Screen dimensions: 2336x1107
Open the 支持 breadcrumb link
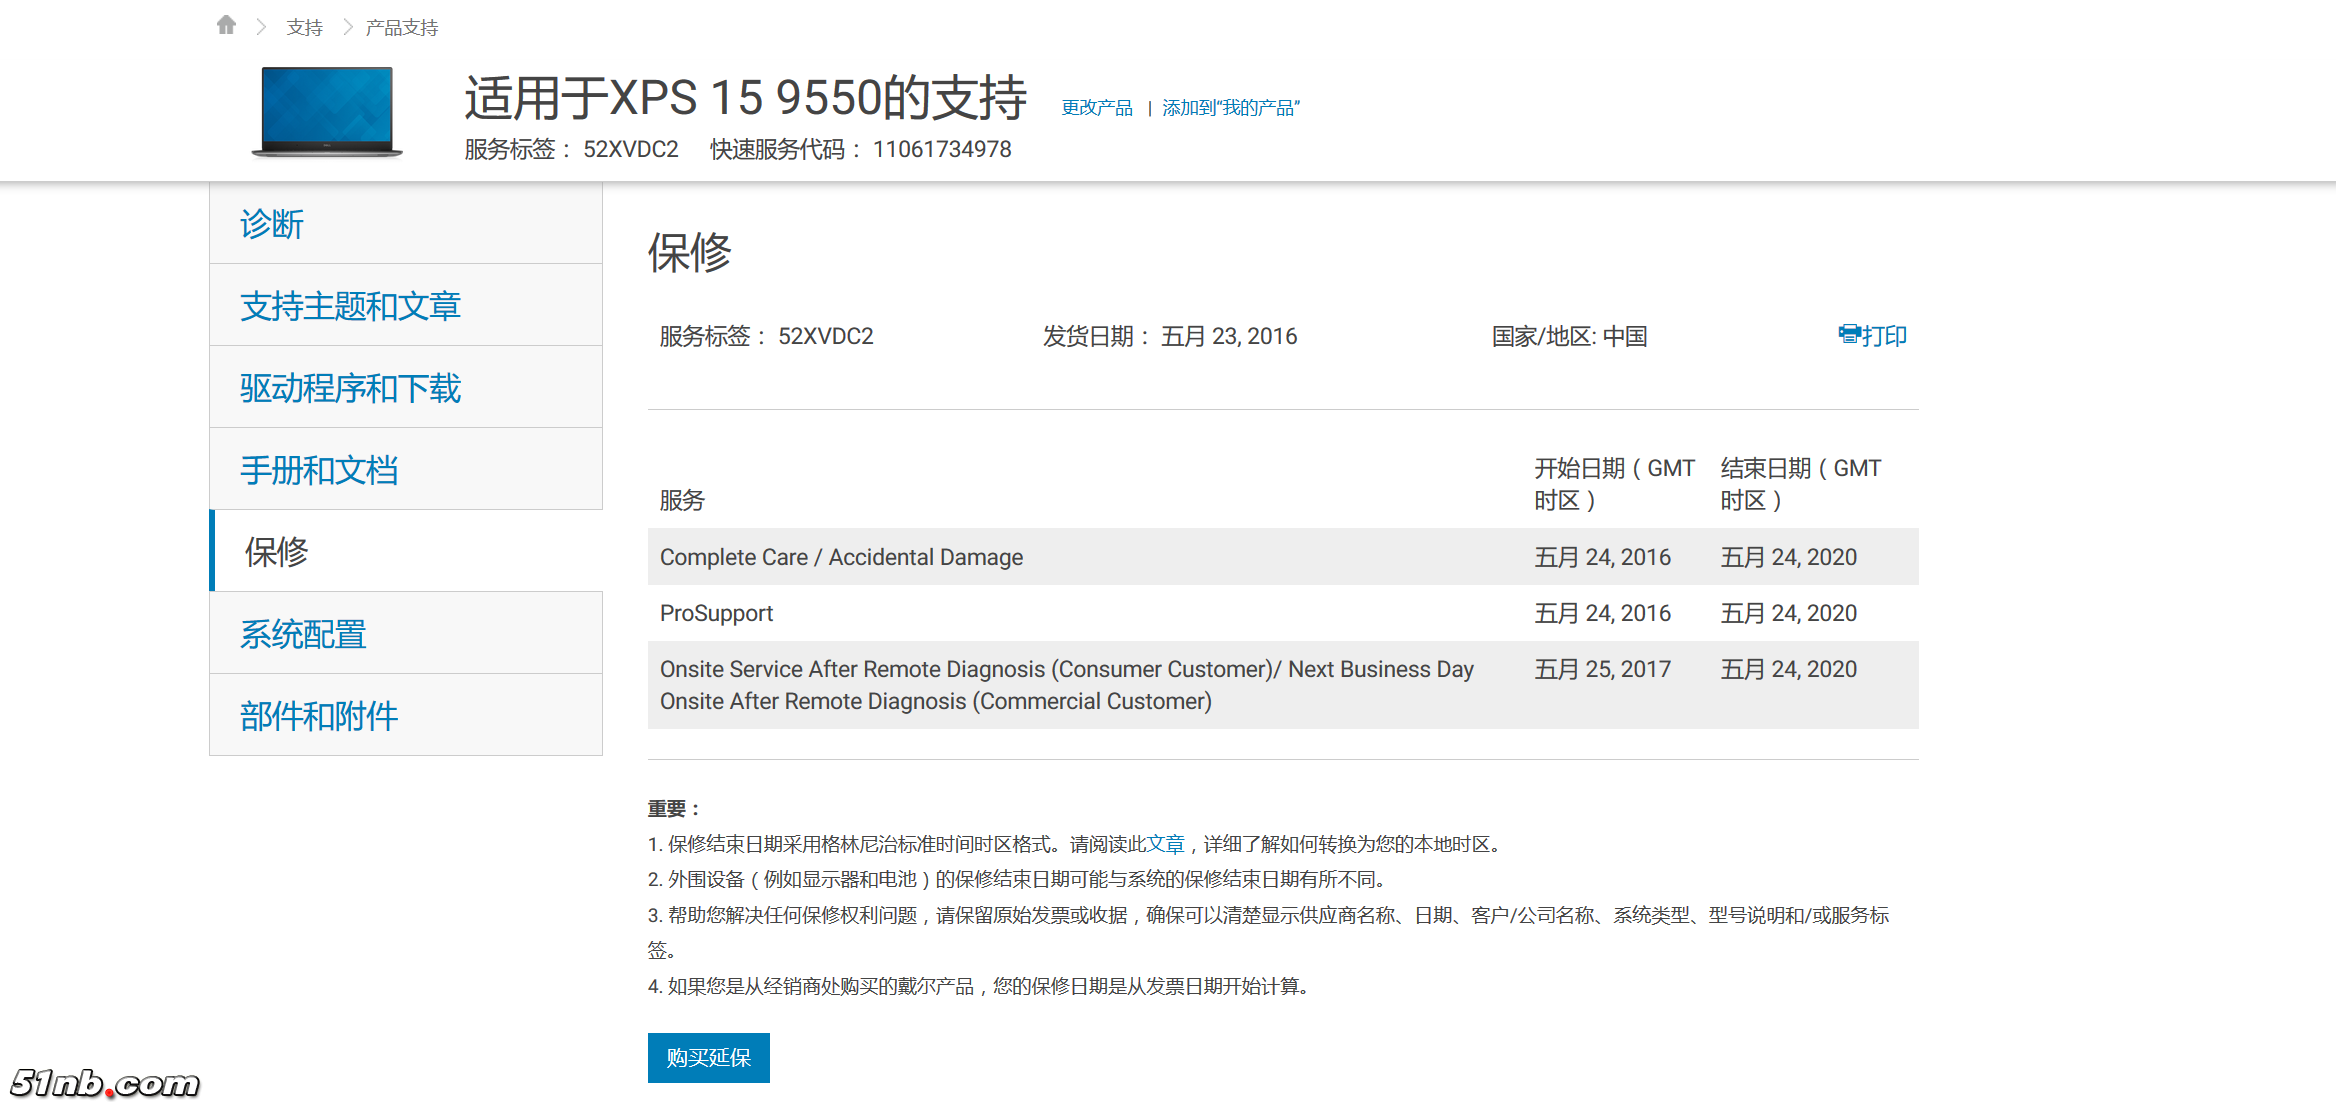(x=304, y=28)
